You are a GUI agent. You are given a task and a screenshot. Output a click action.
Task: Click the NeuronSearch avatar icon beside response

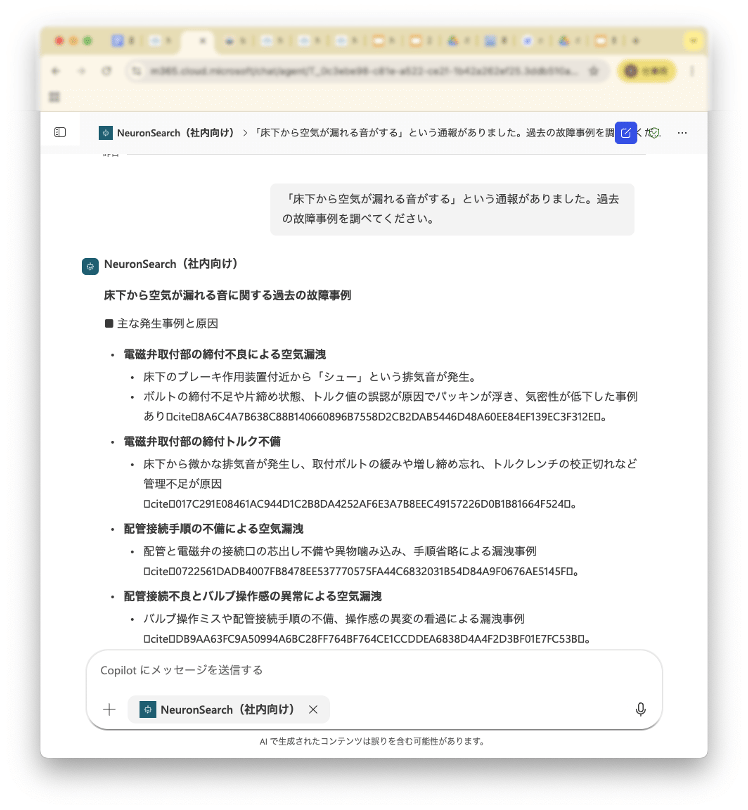pos(90,265)
